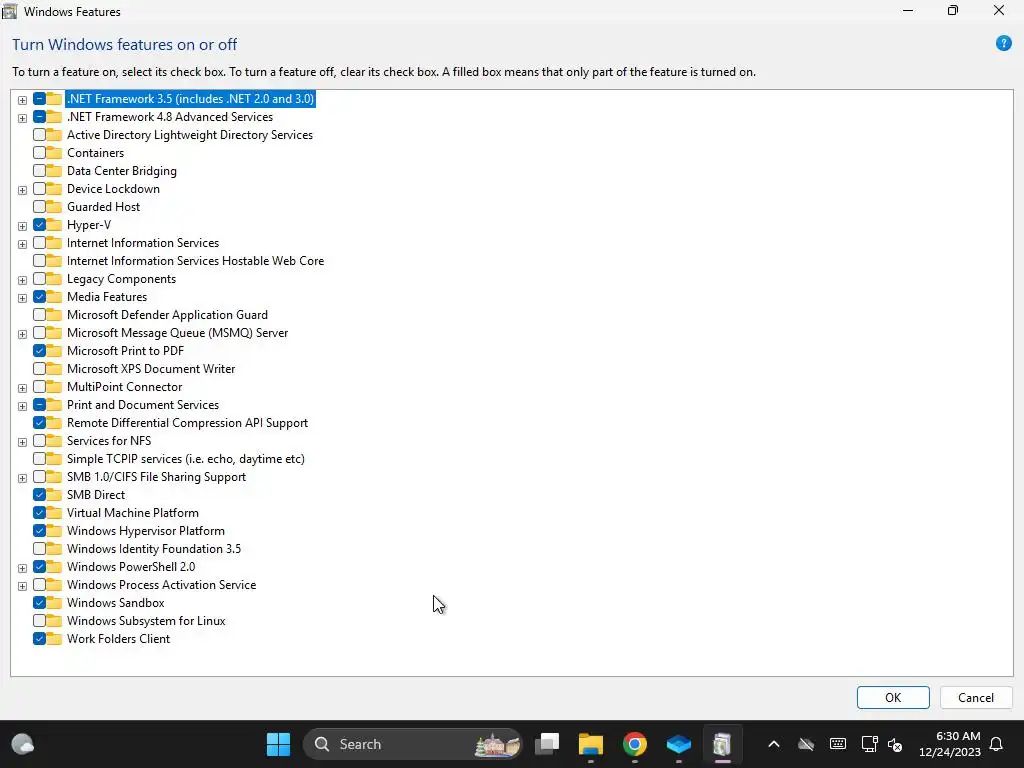Toggle Microsoft Print to PDF checkbox

[39, 351]
